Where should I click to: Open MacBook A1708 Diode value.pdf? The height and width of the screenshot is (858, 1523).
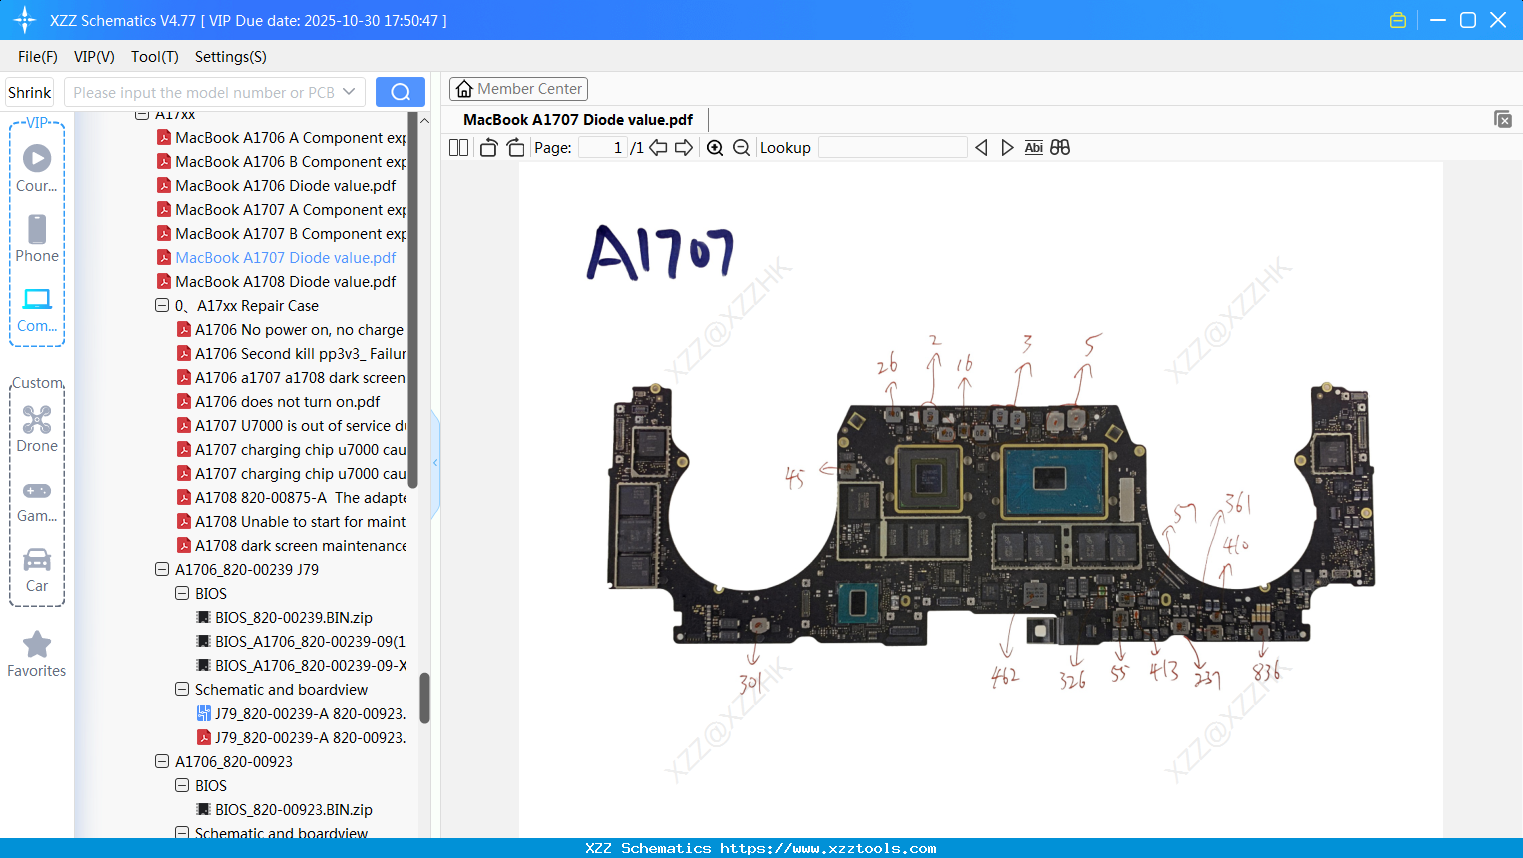[285, 282]
